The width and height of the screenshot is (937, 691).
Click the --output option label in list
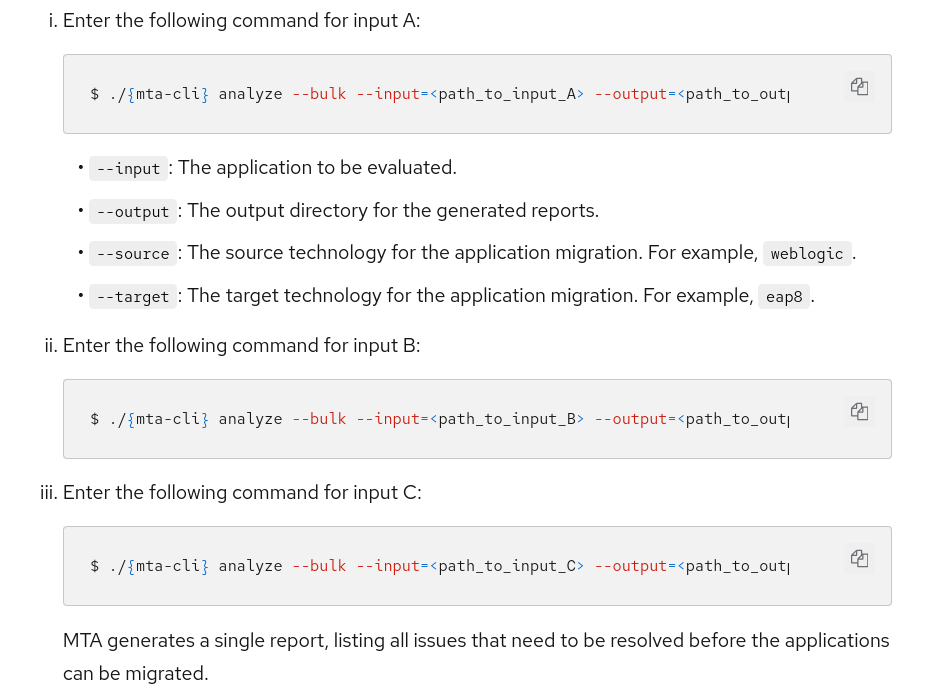(x=133, y=212)
